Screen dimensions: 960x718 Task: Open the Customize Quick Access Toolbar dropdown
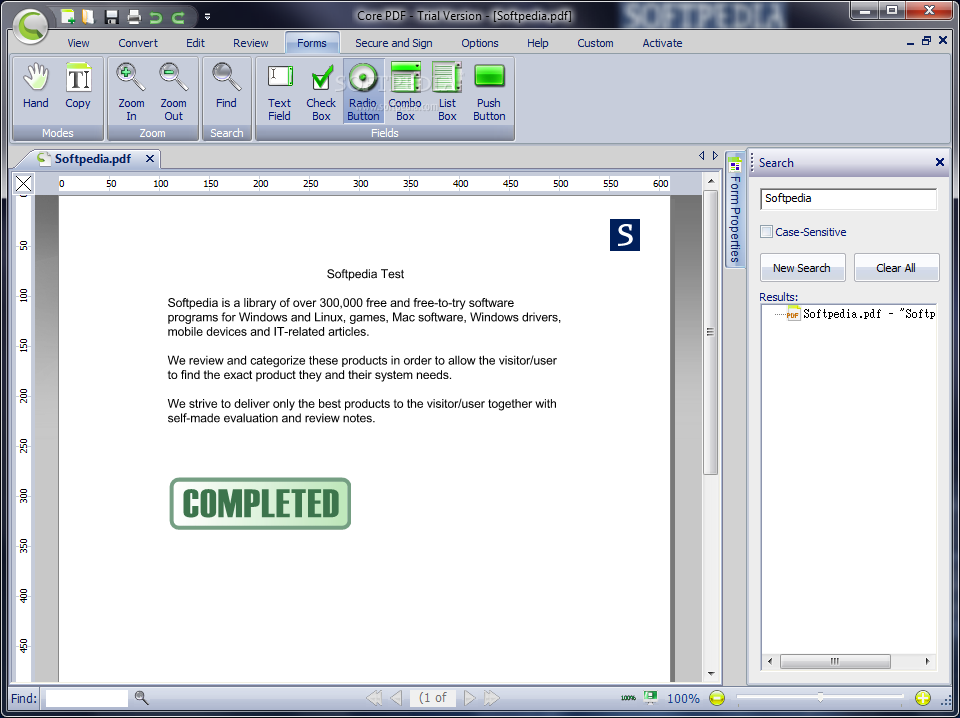(x=208, y=17)
